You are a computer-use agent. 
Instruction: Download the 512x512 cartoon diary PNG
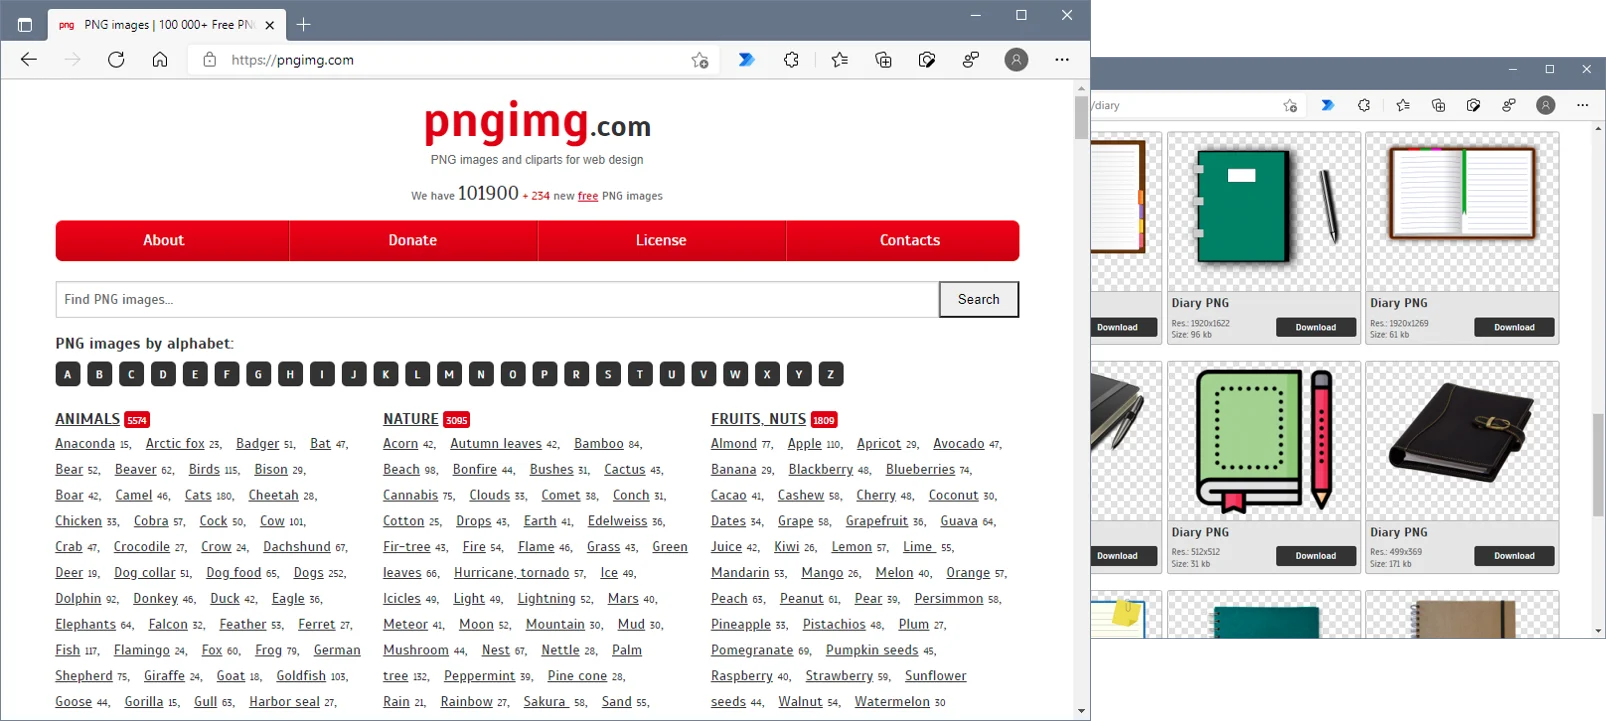tap(1316, 556)
